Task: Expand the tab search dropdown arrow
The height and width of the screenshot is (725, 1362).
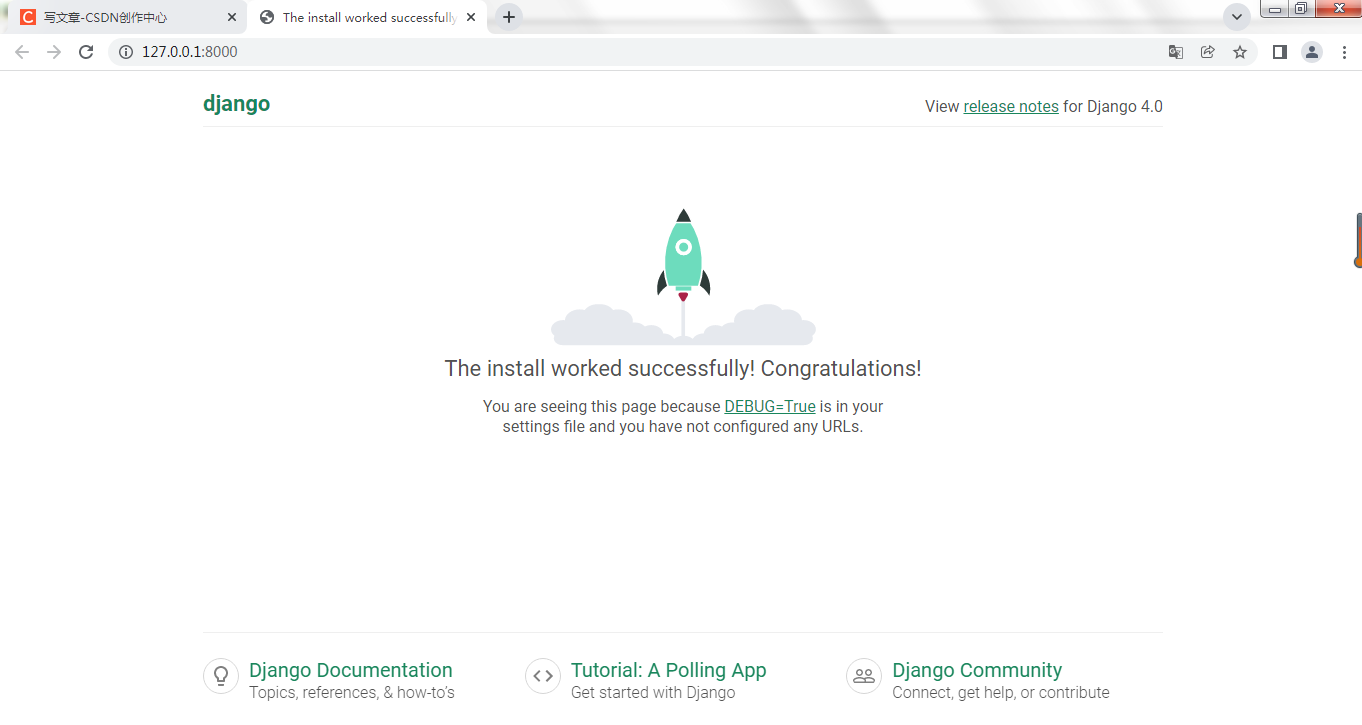Action: coord(1237,17)
